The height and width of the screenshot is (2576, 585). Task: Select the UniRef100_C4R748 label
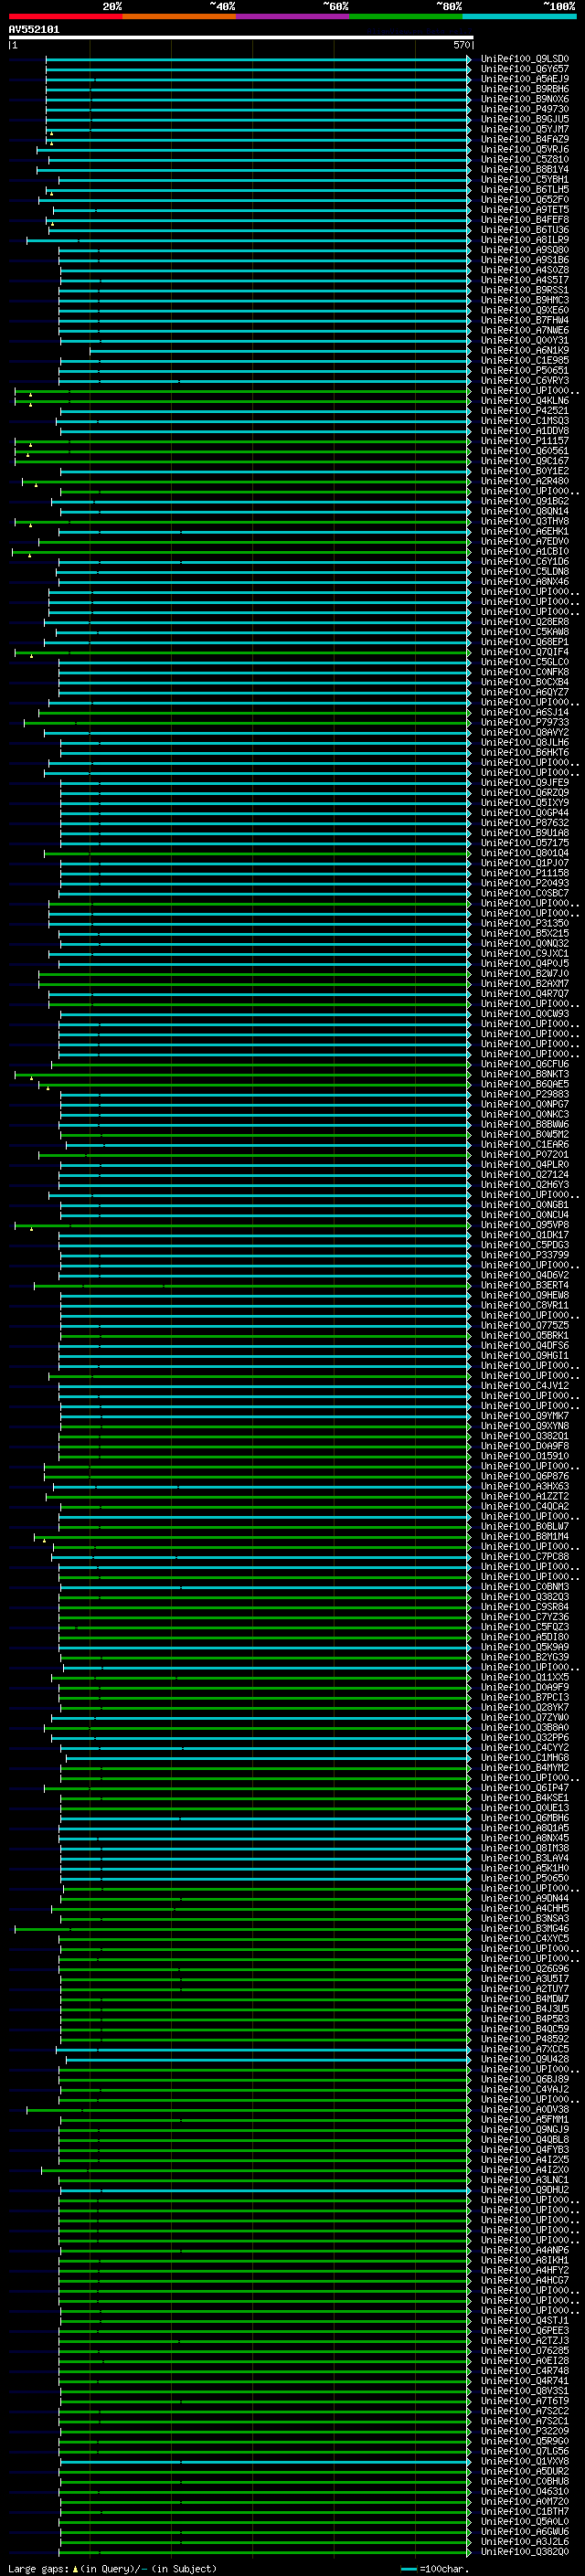tap(524, 2370)
